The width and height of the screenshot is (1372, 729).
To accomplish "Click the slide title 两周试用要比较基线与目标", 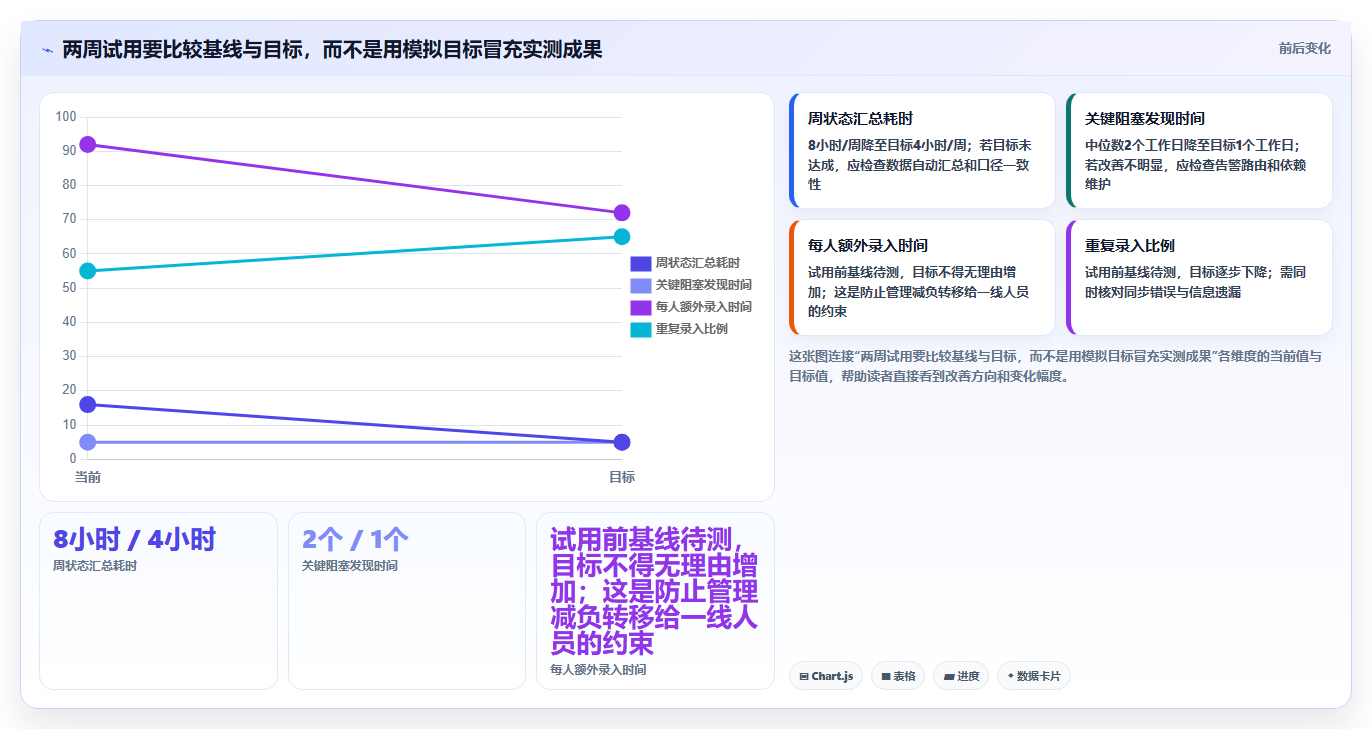I will point(332,49).
